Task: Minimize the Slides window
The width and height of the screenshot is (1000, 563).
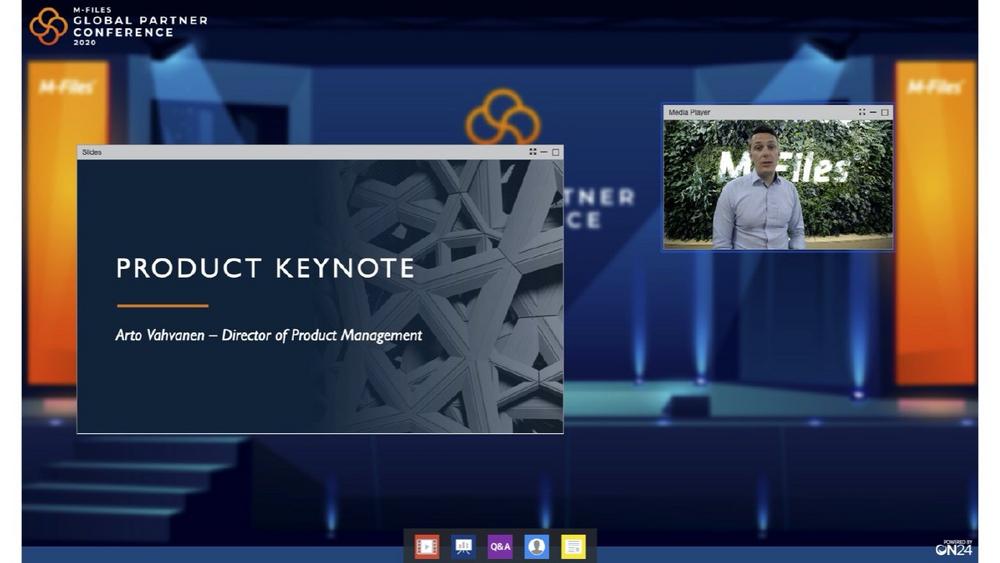Action: (x=544, y=152)
